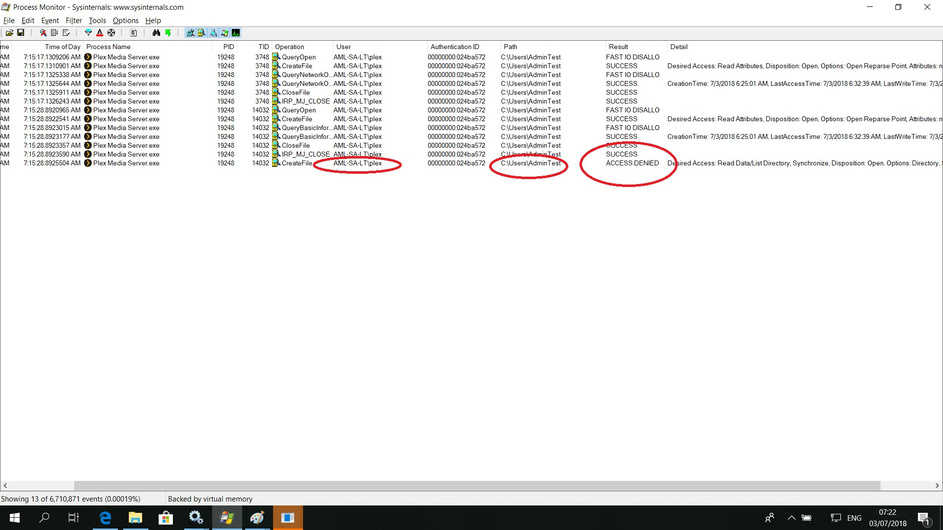Click the 'Showing 13 of 6,710,871 events' status text

pos(70,499)
